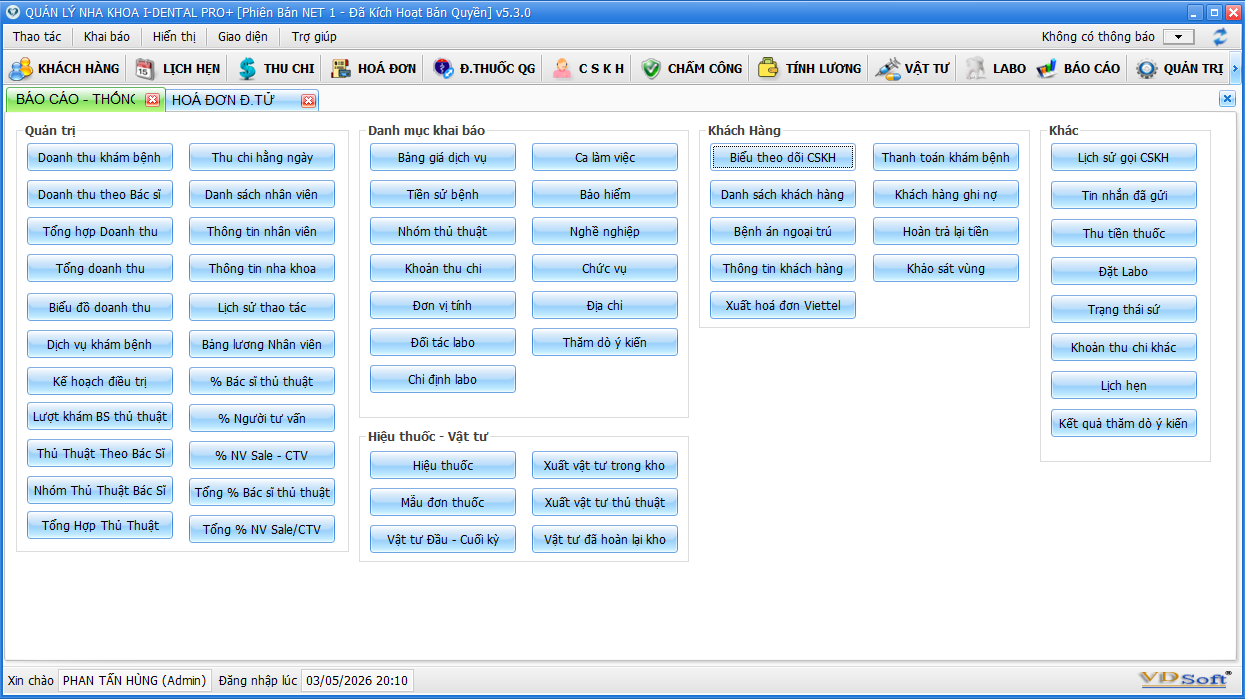Open the LABO toolbar icon
1245x699 pixels.
pos(976,69)
